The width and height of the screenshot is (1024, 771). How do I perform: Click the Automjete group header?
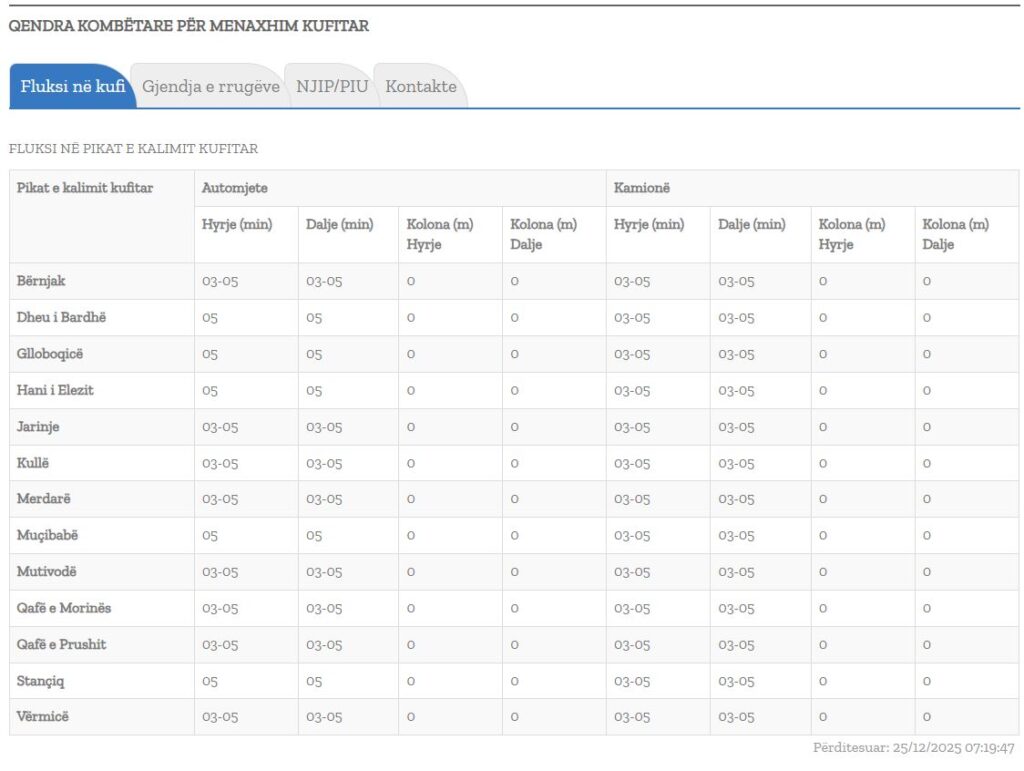(234, 188)
